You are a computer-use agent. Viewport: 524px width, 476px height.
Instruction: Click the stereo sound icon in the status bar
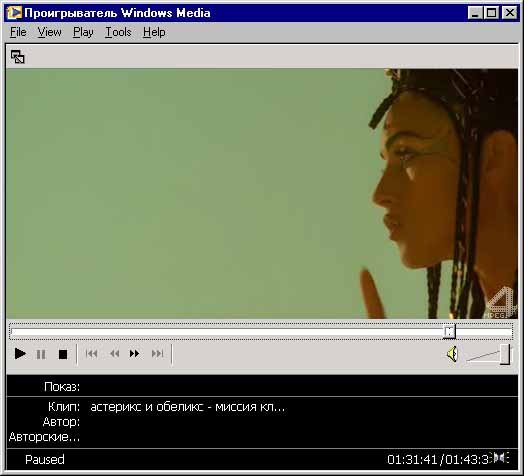[500, 457]
